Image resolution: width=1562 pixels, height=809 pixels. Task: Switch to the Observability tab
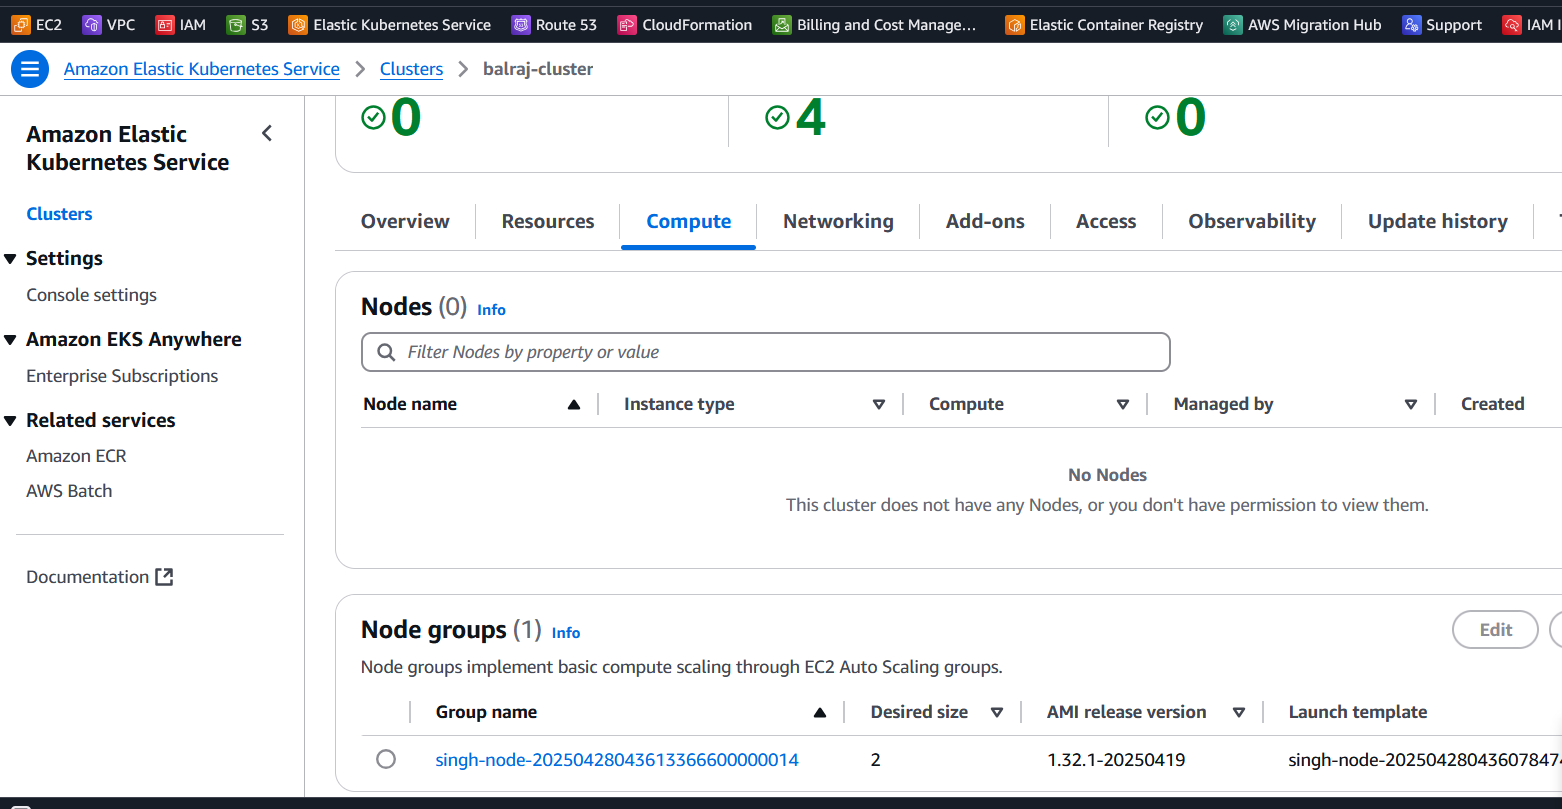click(1252, 221)
